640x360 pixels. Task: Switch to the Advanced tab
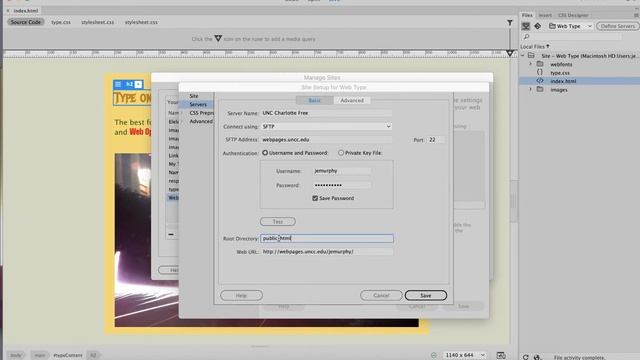tap(352, 100)
